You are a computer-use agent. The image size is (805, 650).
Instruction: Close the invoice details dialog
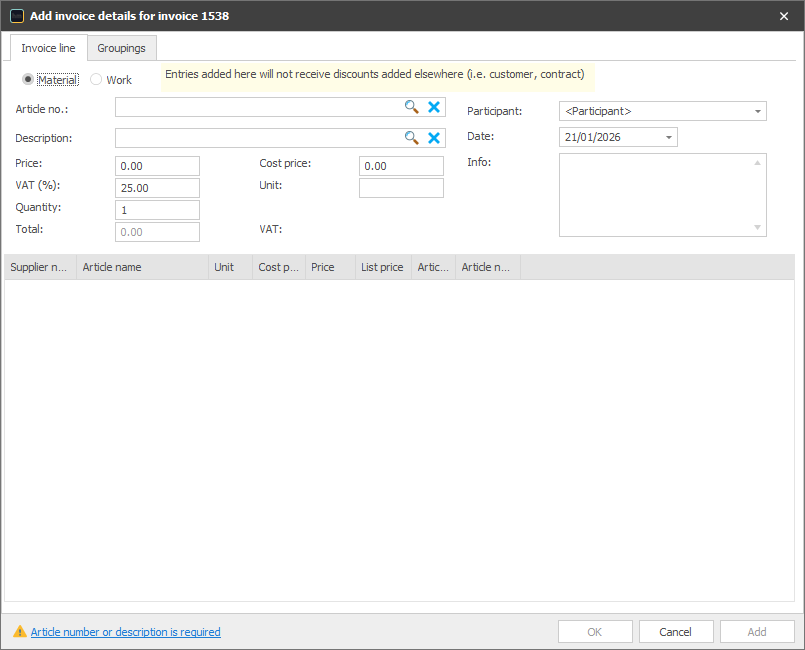784,16
